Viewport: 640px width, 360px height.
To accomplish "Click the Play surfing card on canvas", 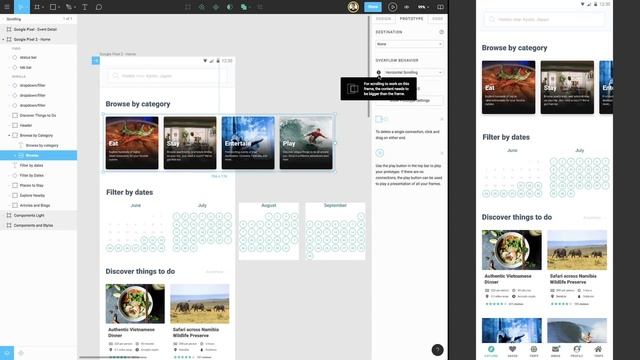I will tap(306, 143).
